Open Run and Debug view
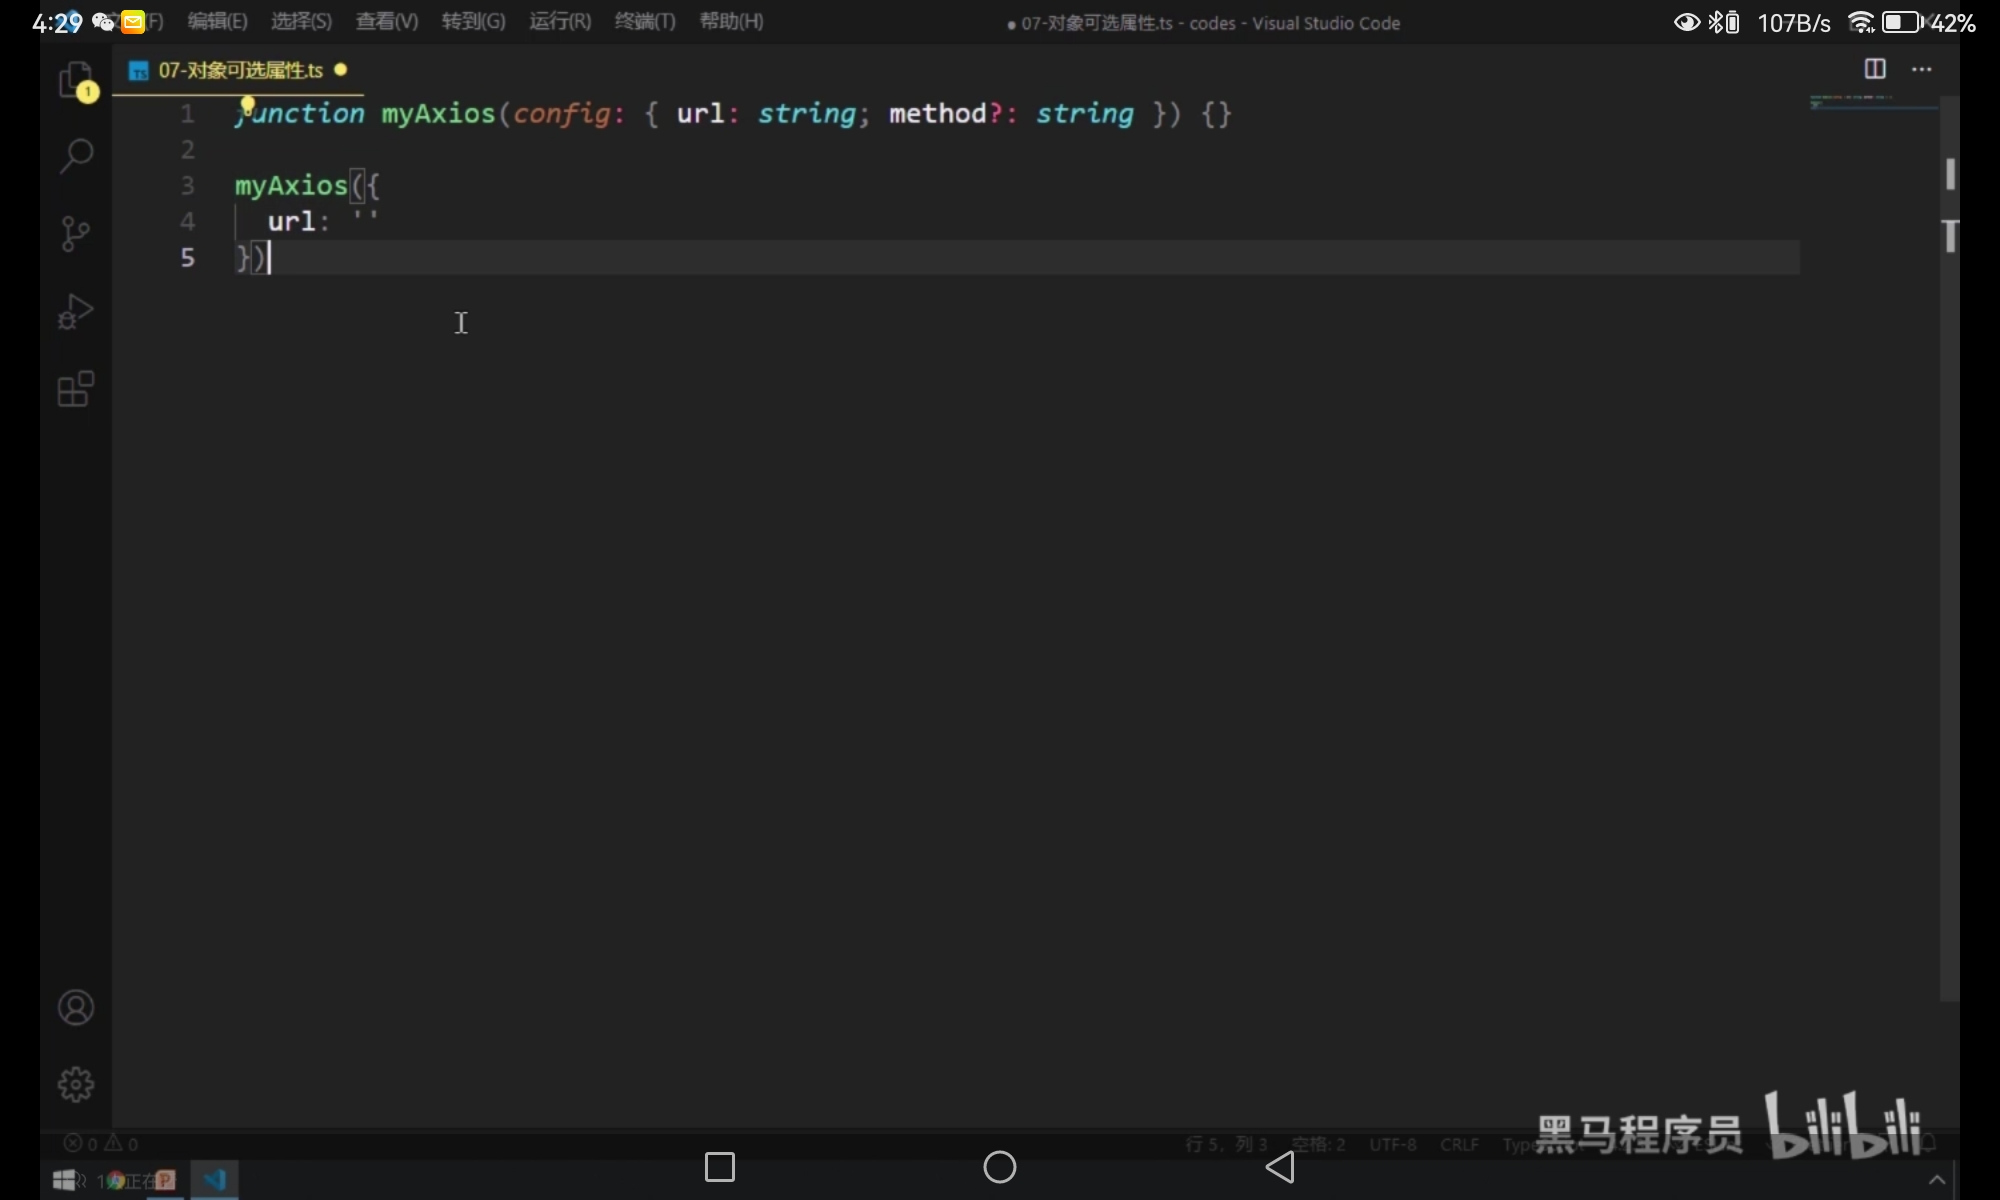The image size is (2000, 1200). pyautogui.click(x=76, y=311)
